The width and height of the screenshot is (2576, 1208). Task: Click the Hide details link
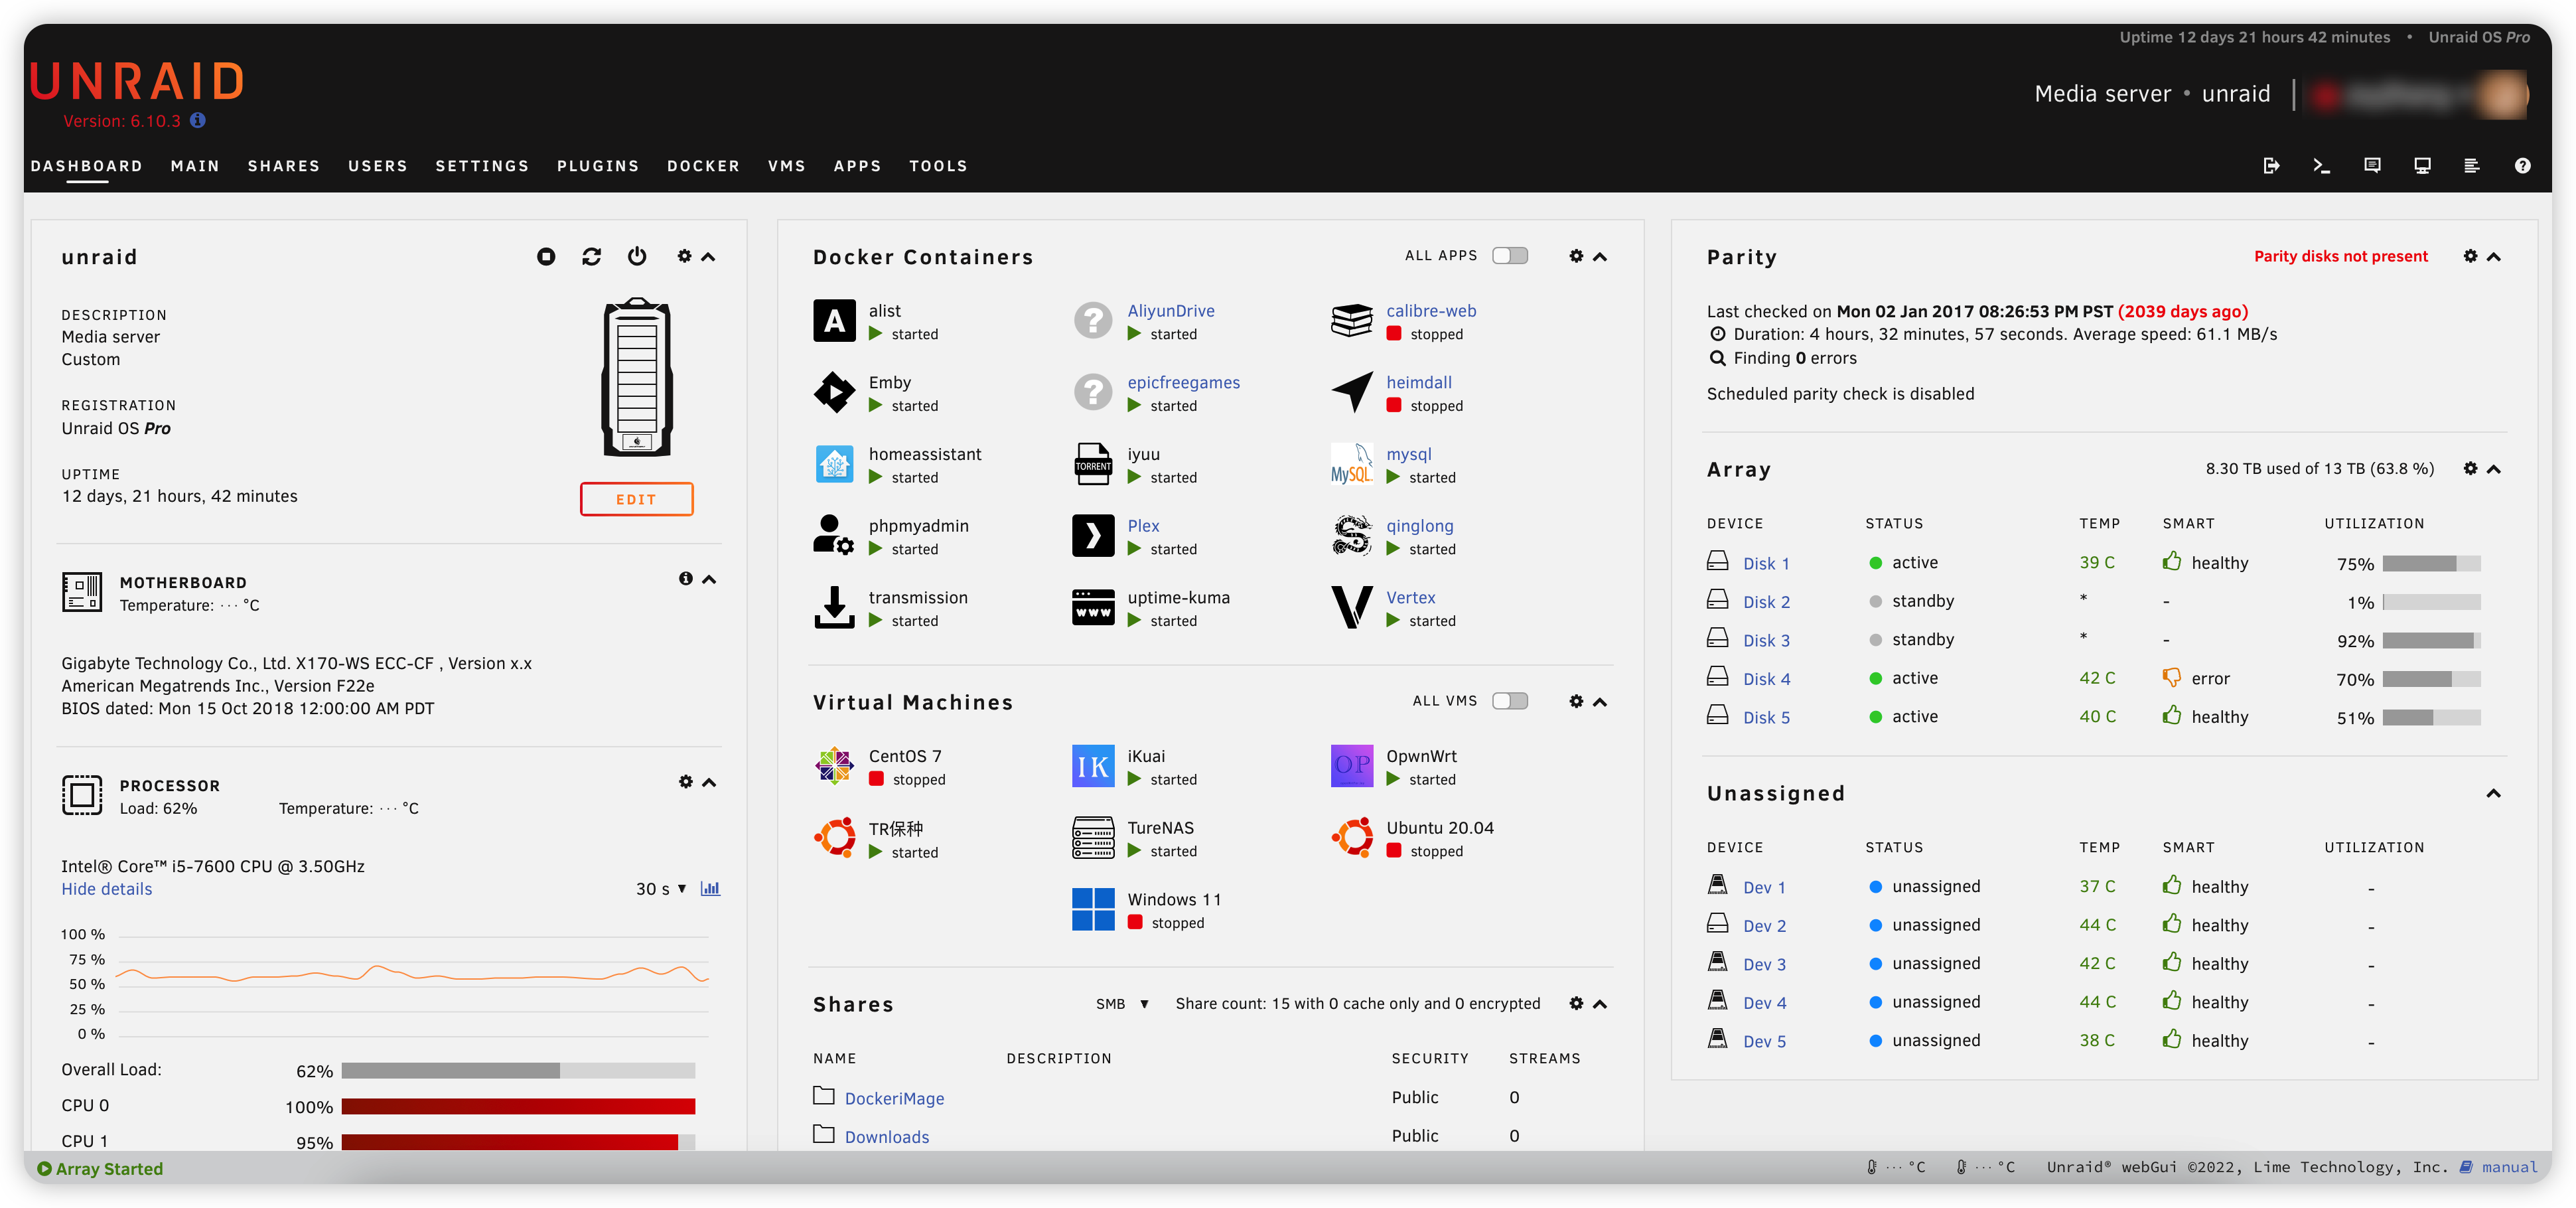tap(107, 889)
